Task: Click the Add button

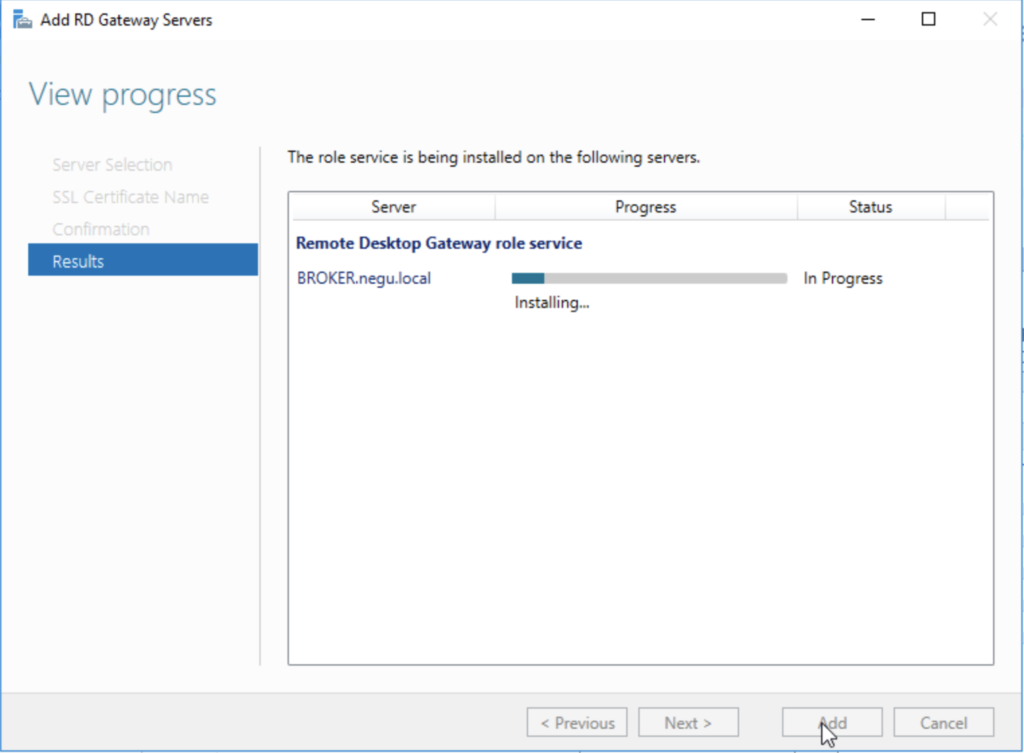Action: [x=832, y=723]
